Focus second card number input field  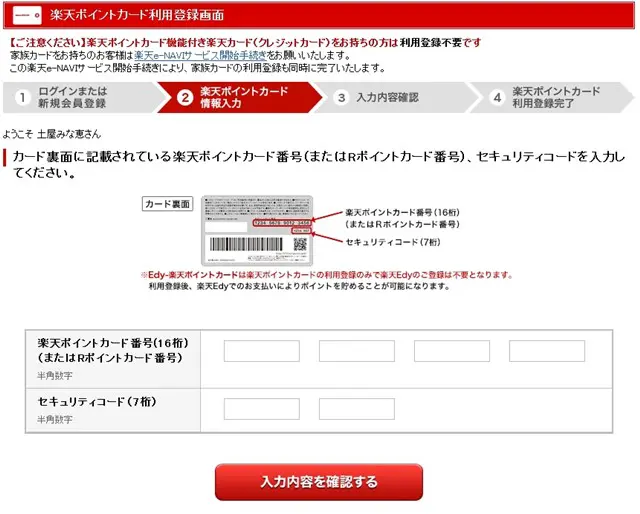tap(357, 351)
